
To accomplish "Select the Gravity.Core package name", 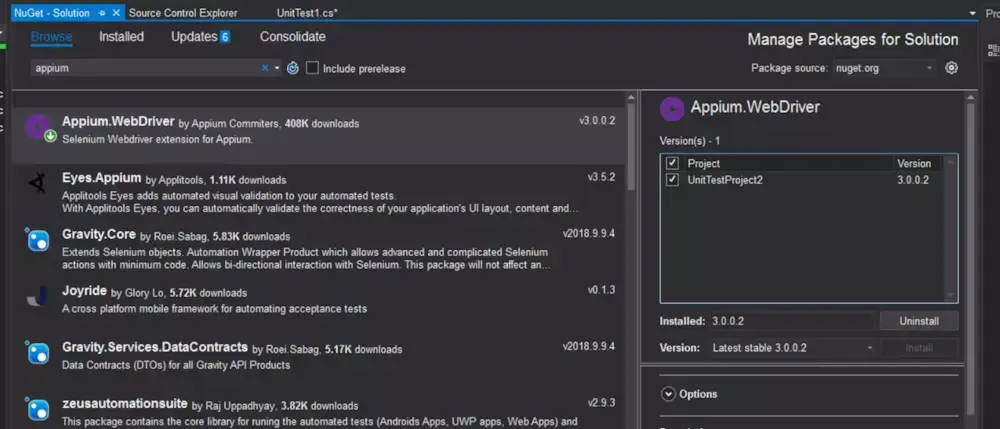I will point(99,235).
